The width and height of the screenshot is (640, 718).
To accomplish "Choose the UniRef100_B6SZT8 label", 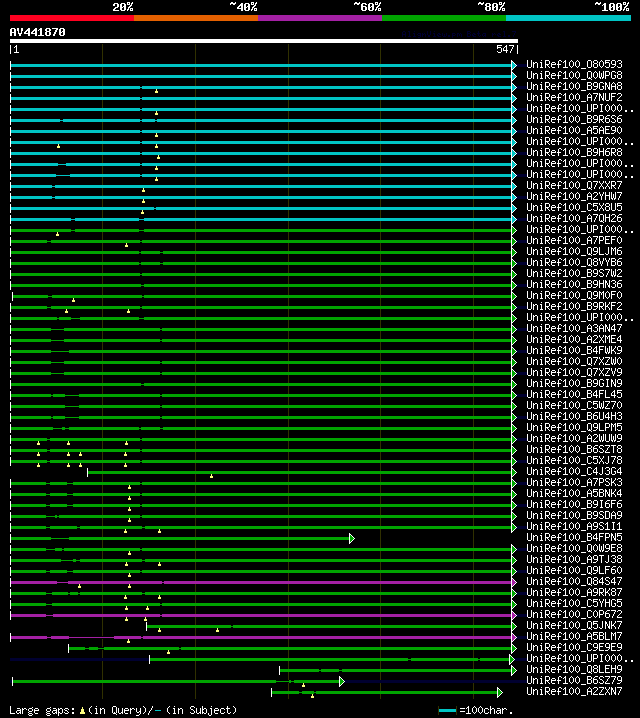I will click(574, 449).
